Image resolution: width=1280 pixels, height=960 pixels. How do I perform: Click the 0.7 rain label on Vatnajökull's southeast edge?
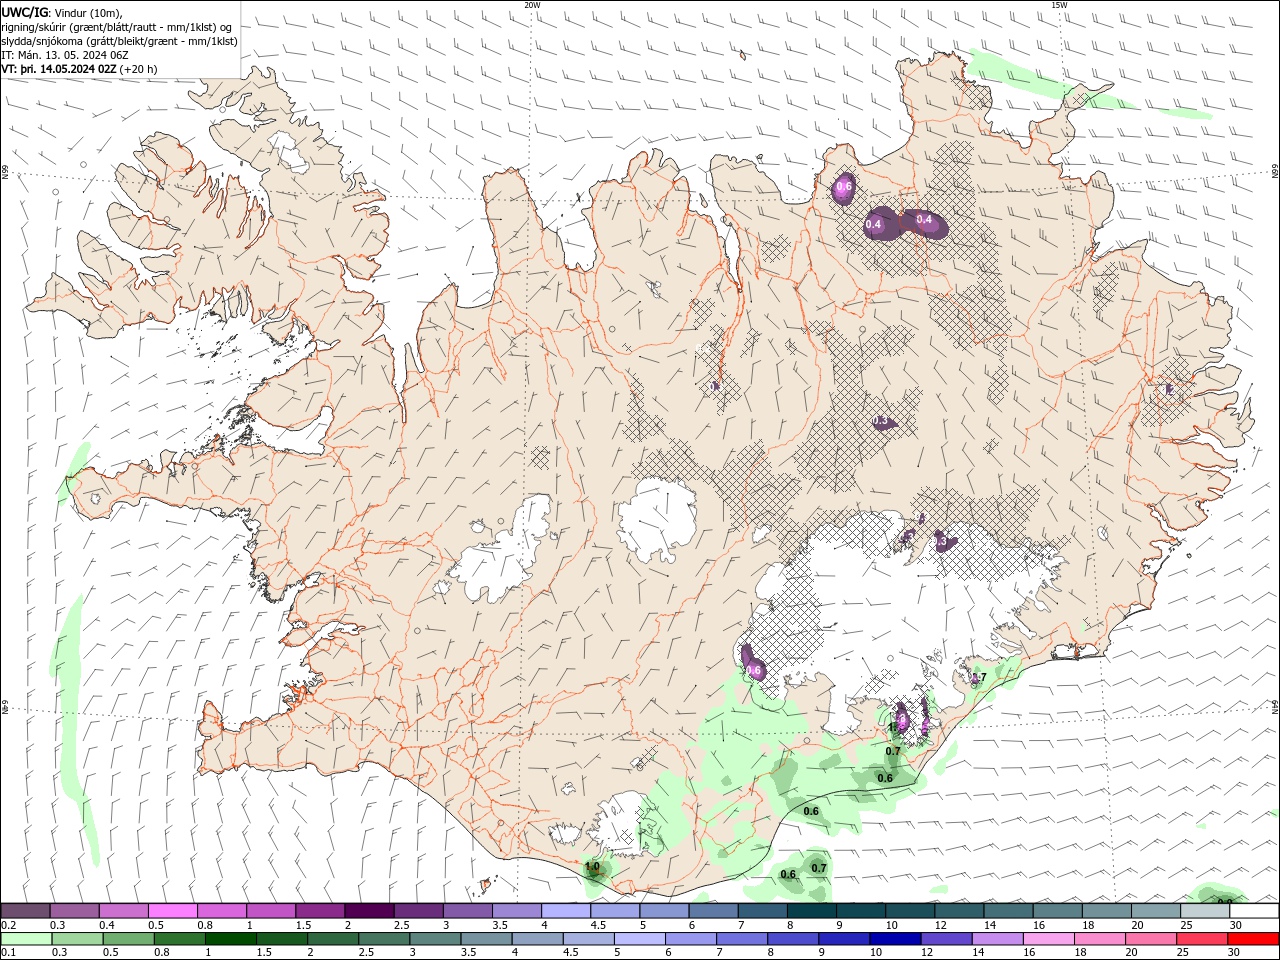979,678
